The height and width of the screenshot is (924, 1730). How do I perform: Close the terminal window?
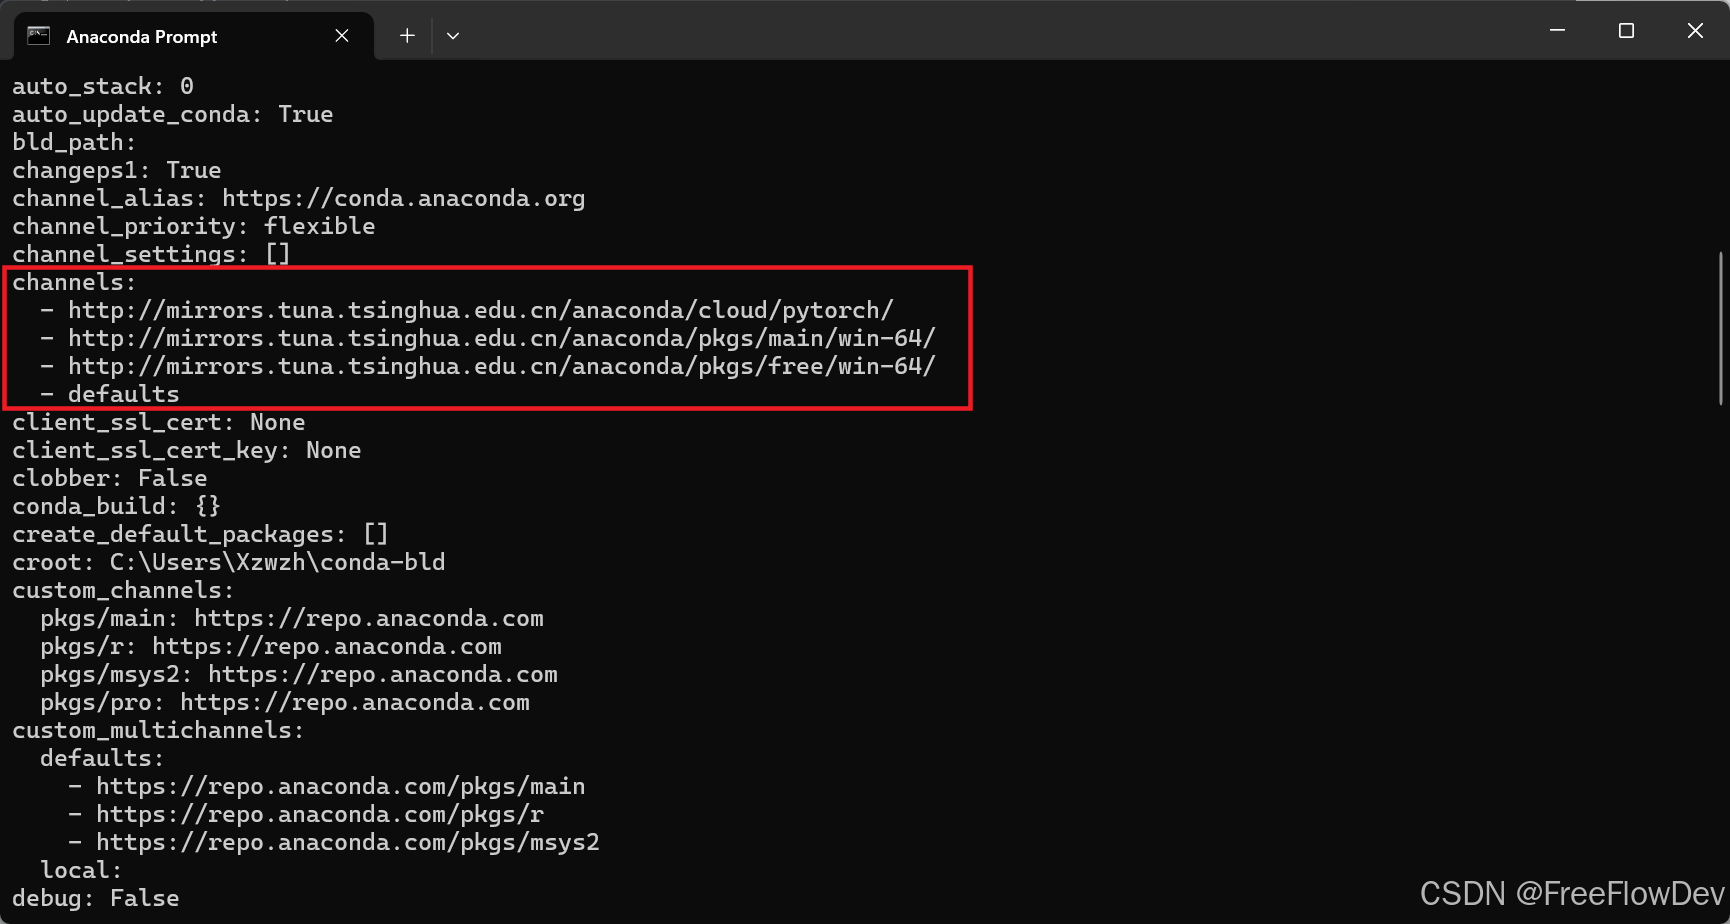tap(1695, 31)
